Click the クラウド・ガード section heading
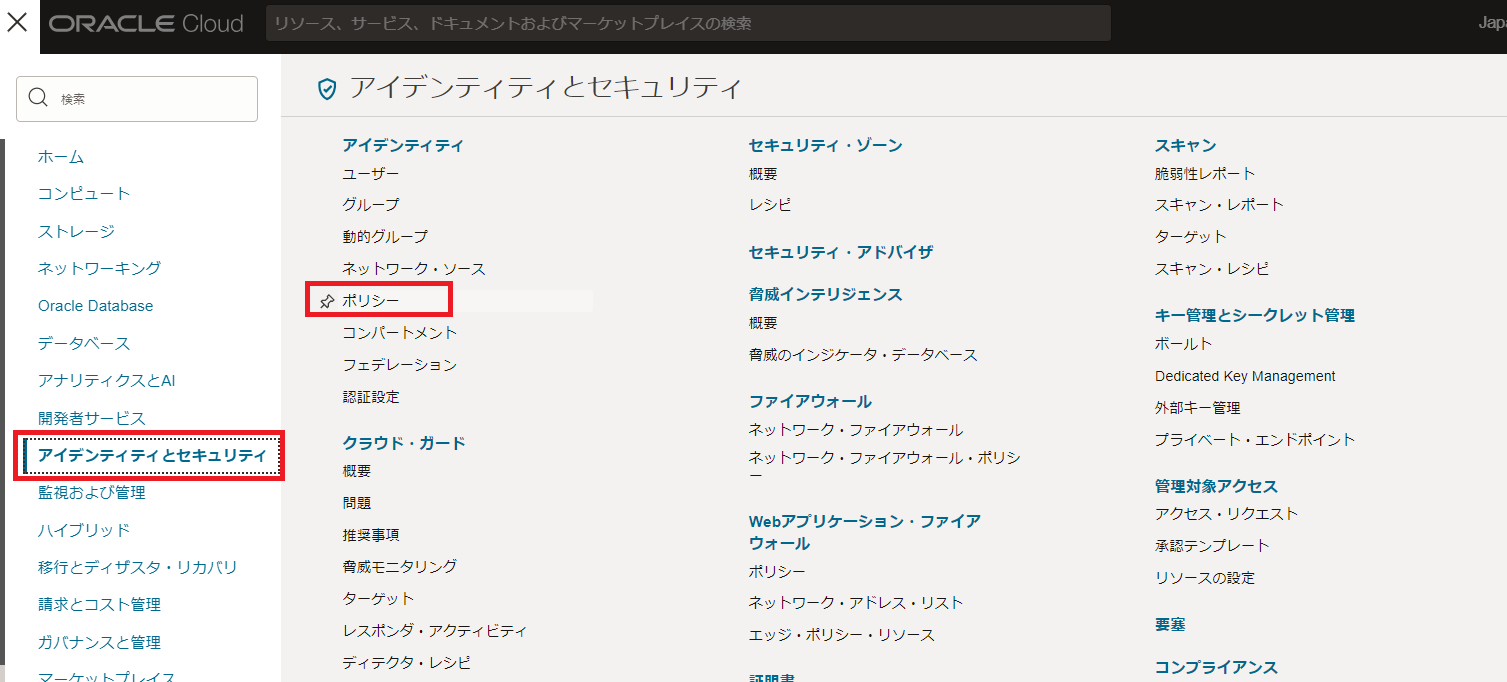Viewport: 1507px width, 682px height. pos(404,443)
